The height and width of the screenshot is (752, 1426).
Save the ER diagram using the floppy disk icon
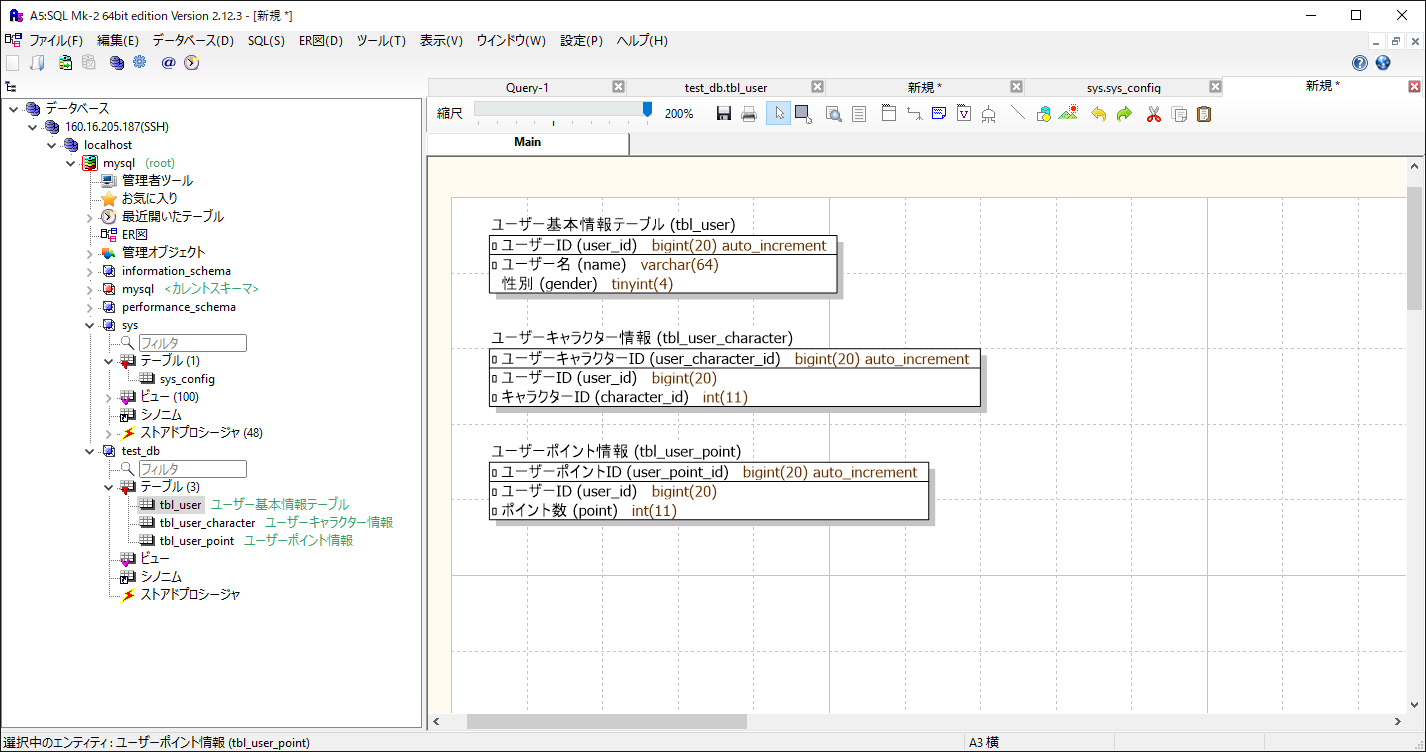723,113
